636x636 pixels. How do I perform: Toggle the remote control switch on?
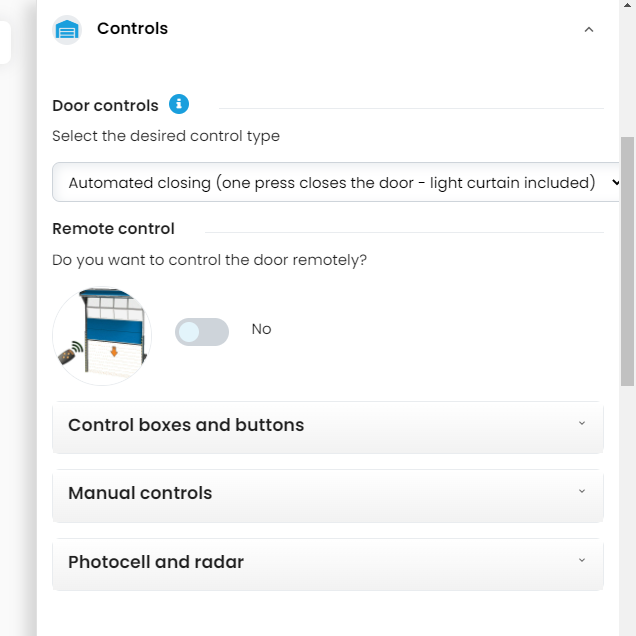(202, 332)
